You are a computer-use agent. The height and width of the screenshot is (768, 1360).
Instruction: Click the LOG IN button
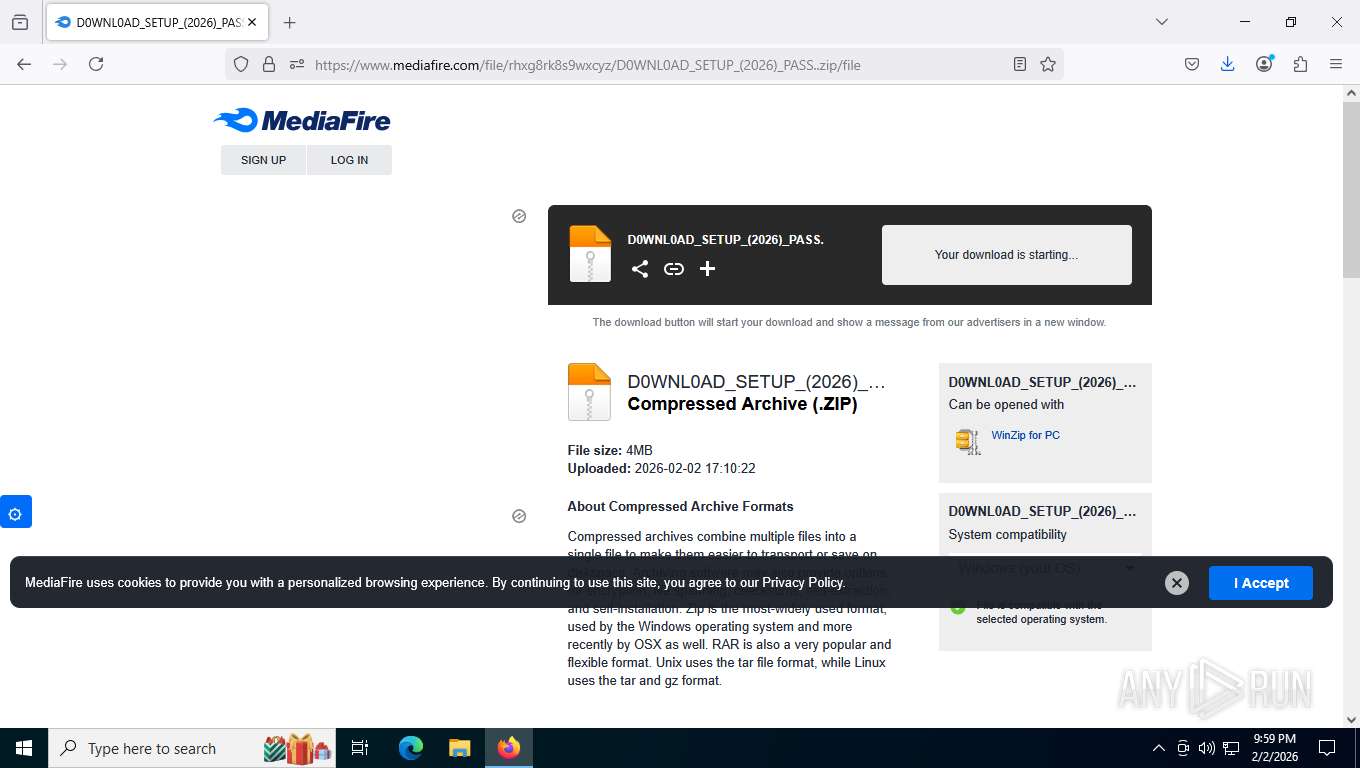349,160
